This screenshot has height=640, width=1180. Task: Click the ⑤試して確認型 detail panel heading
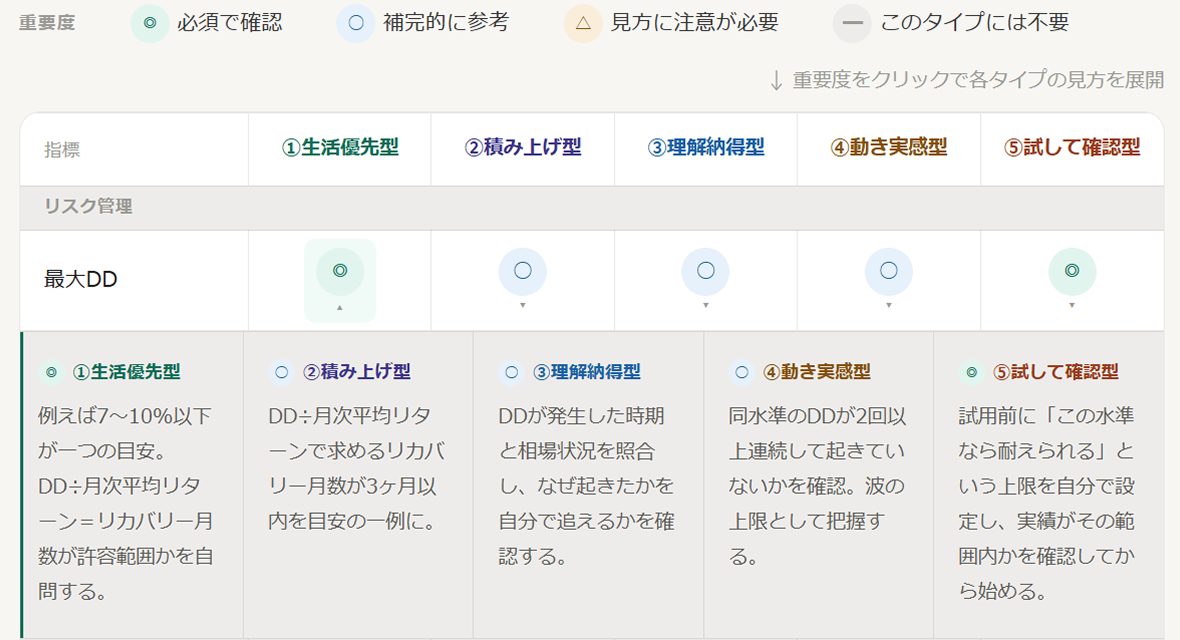[x=1056, y=372]
